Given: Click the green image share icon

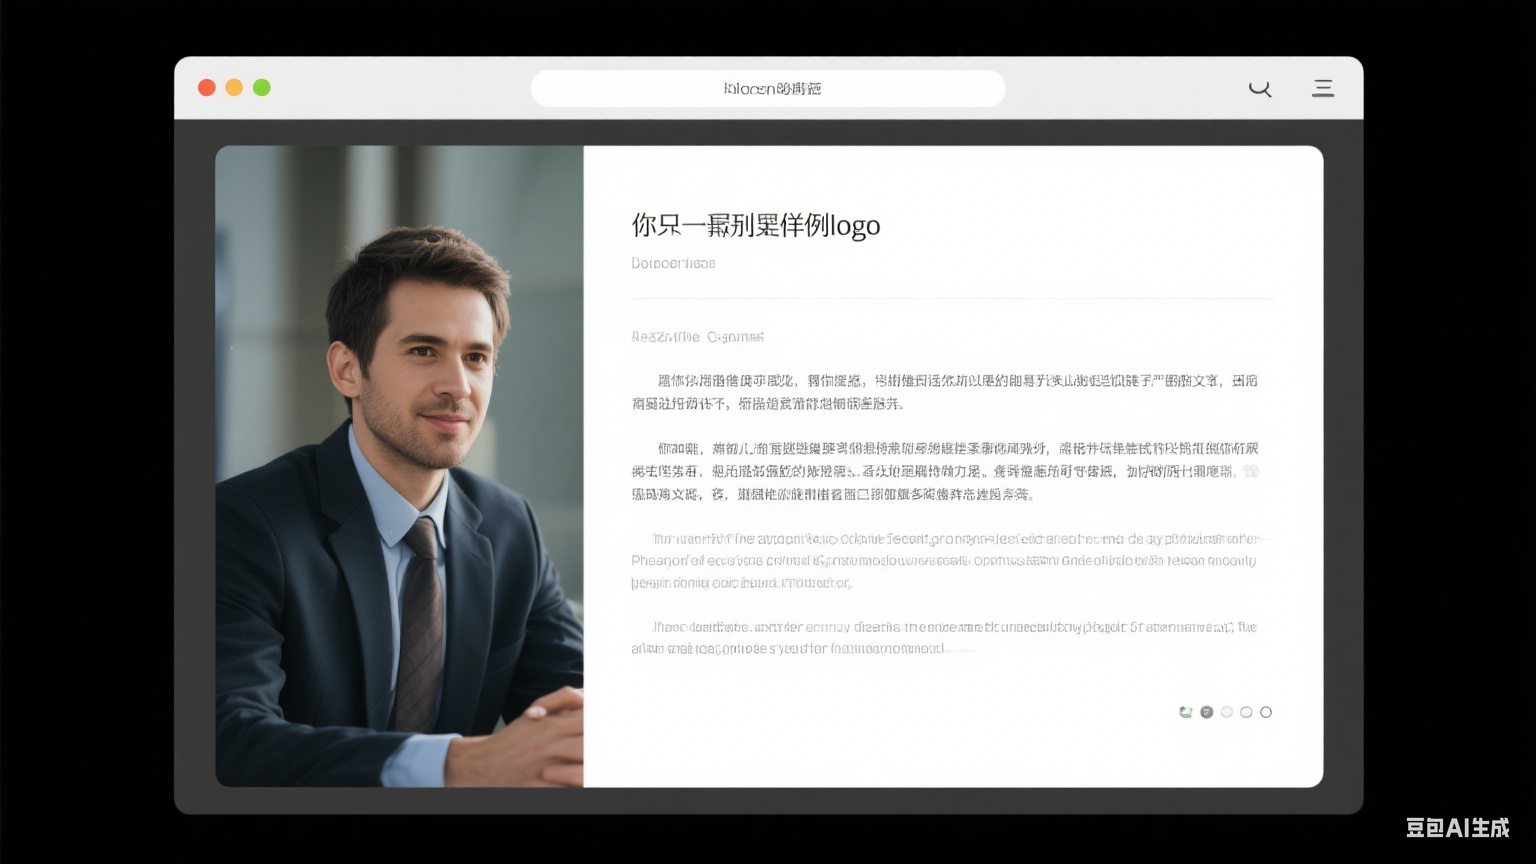Looking at the screenshot, I should (1185, 711).
